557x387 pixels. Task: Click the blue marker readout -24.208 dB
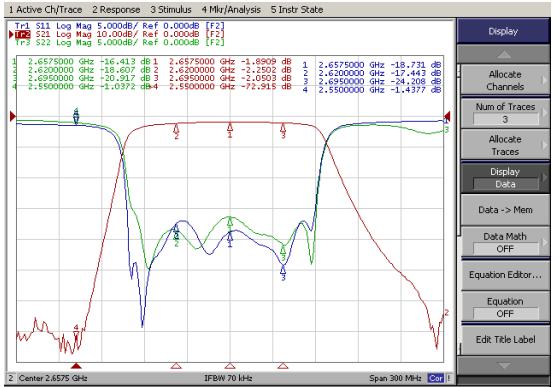tap(416, 81)
